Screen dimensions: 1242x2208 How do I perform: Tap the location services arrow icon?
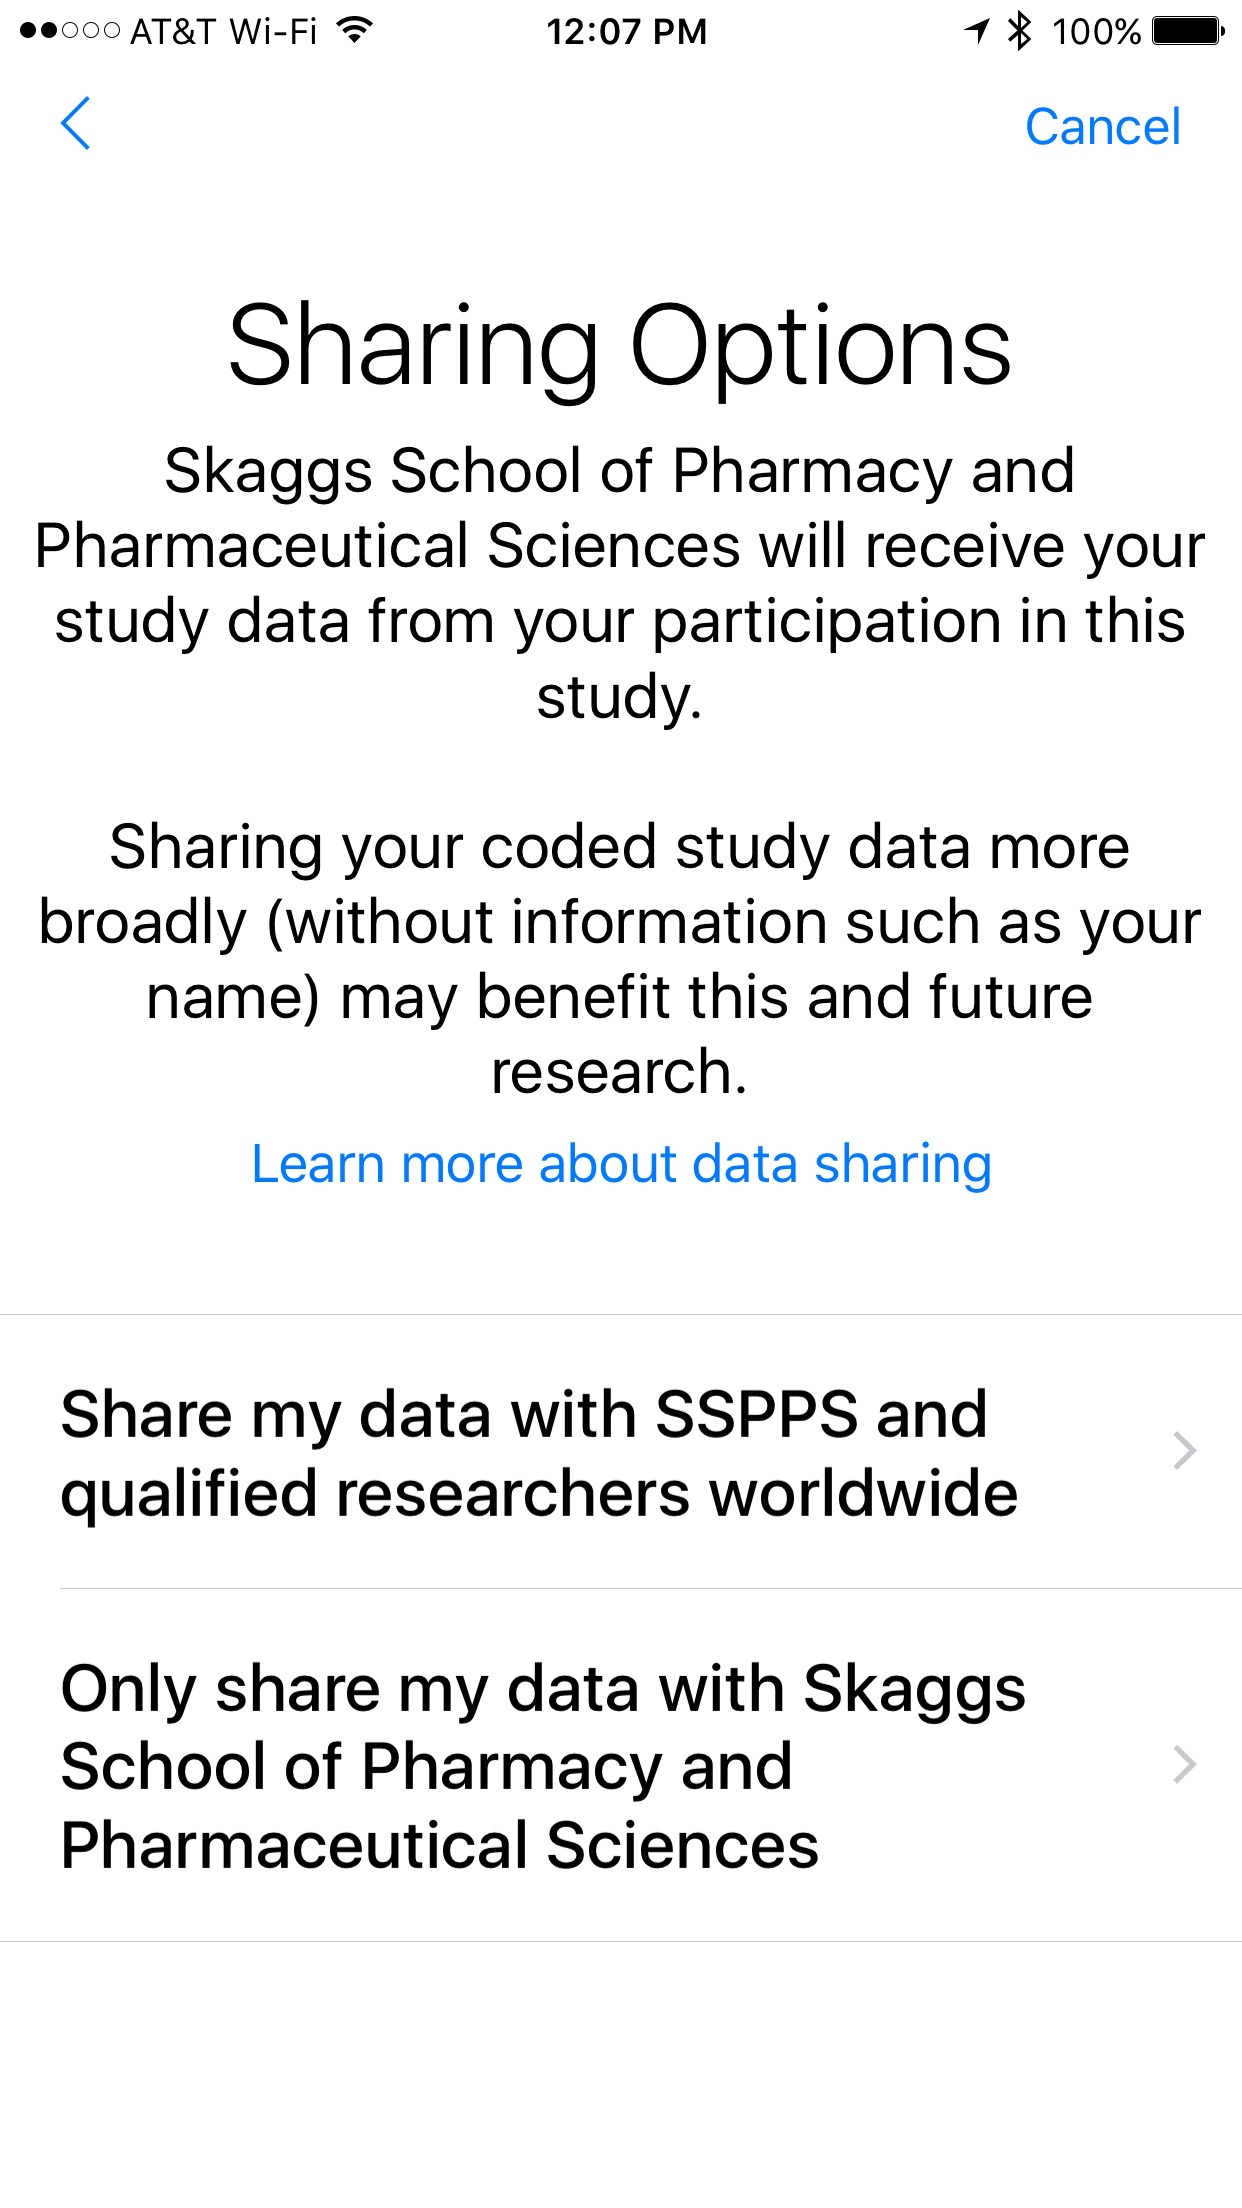tap(976, 31)
